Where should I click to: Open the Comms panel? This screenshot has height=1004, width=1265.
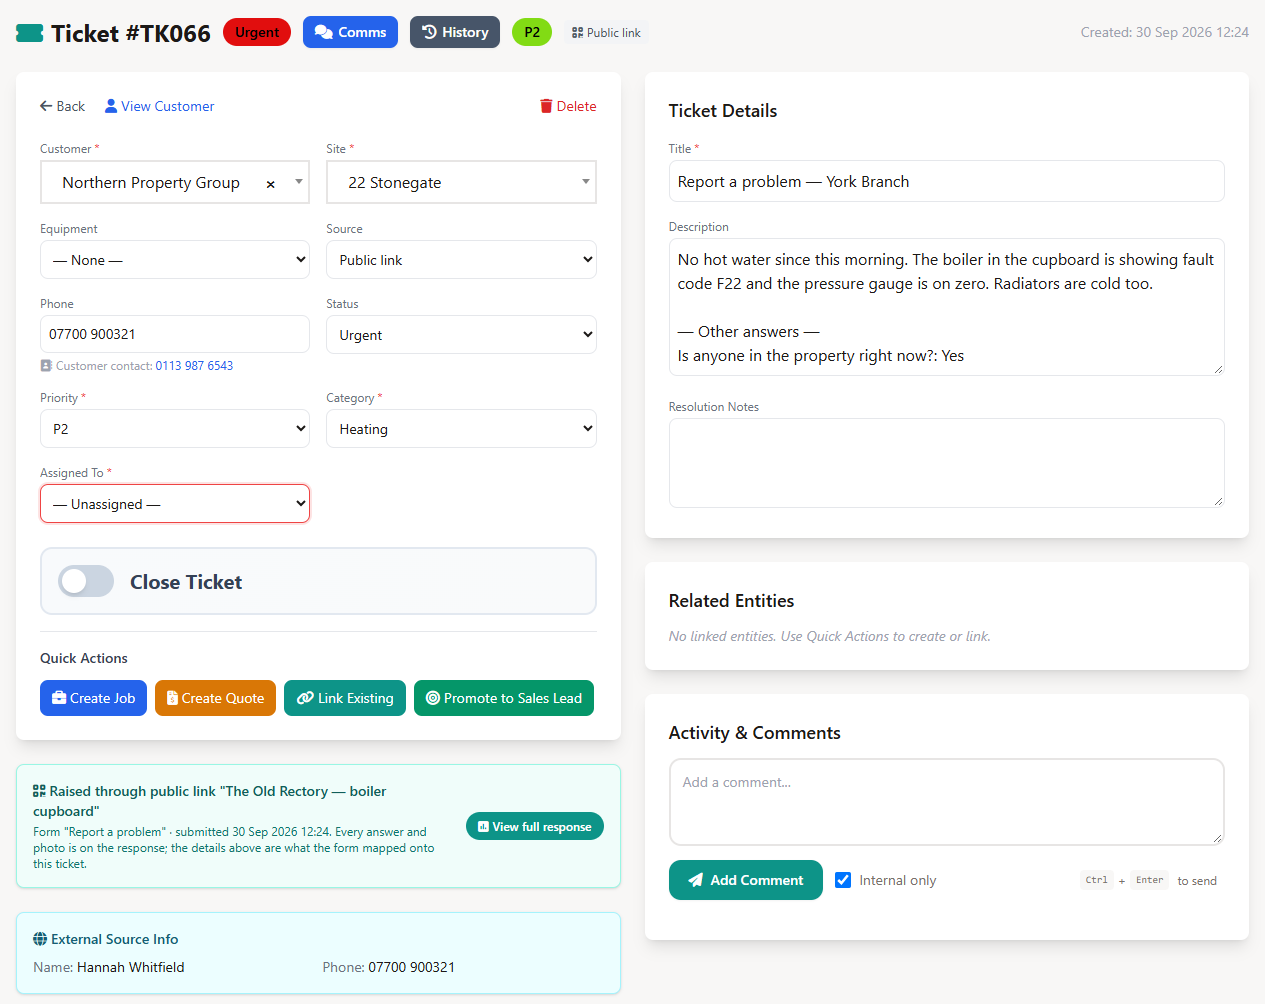pyautogui.click(x=350, y=32)
